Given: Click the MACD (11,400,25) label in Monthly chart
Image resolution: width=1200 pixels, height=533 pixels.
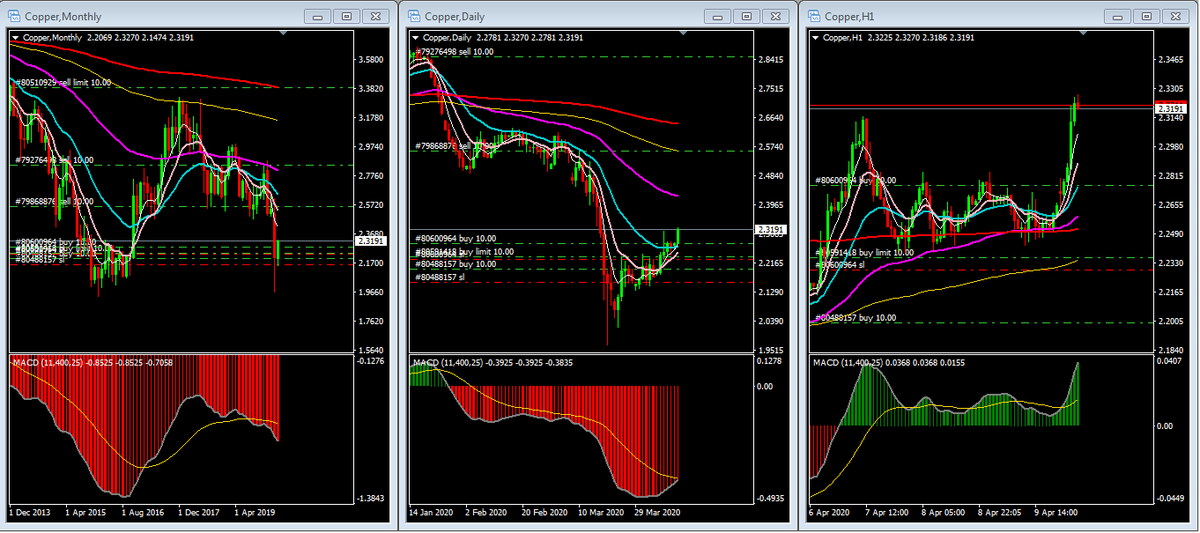Looking at the screenshot, I should [x=50, y=362].
